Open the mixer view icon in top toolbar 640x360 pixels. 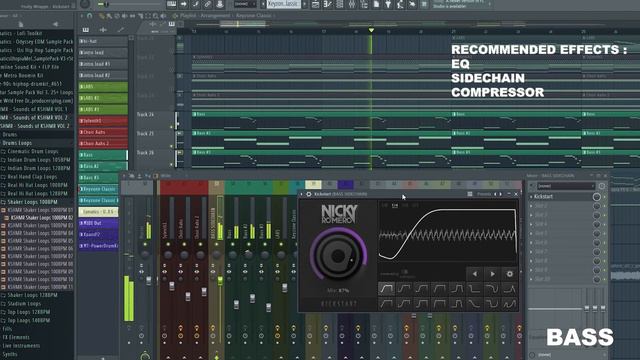351,4
